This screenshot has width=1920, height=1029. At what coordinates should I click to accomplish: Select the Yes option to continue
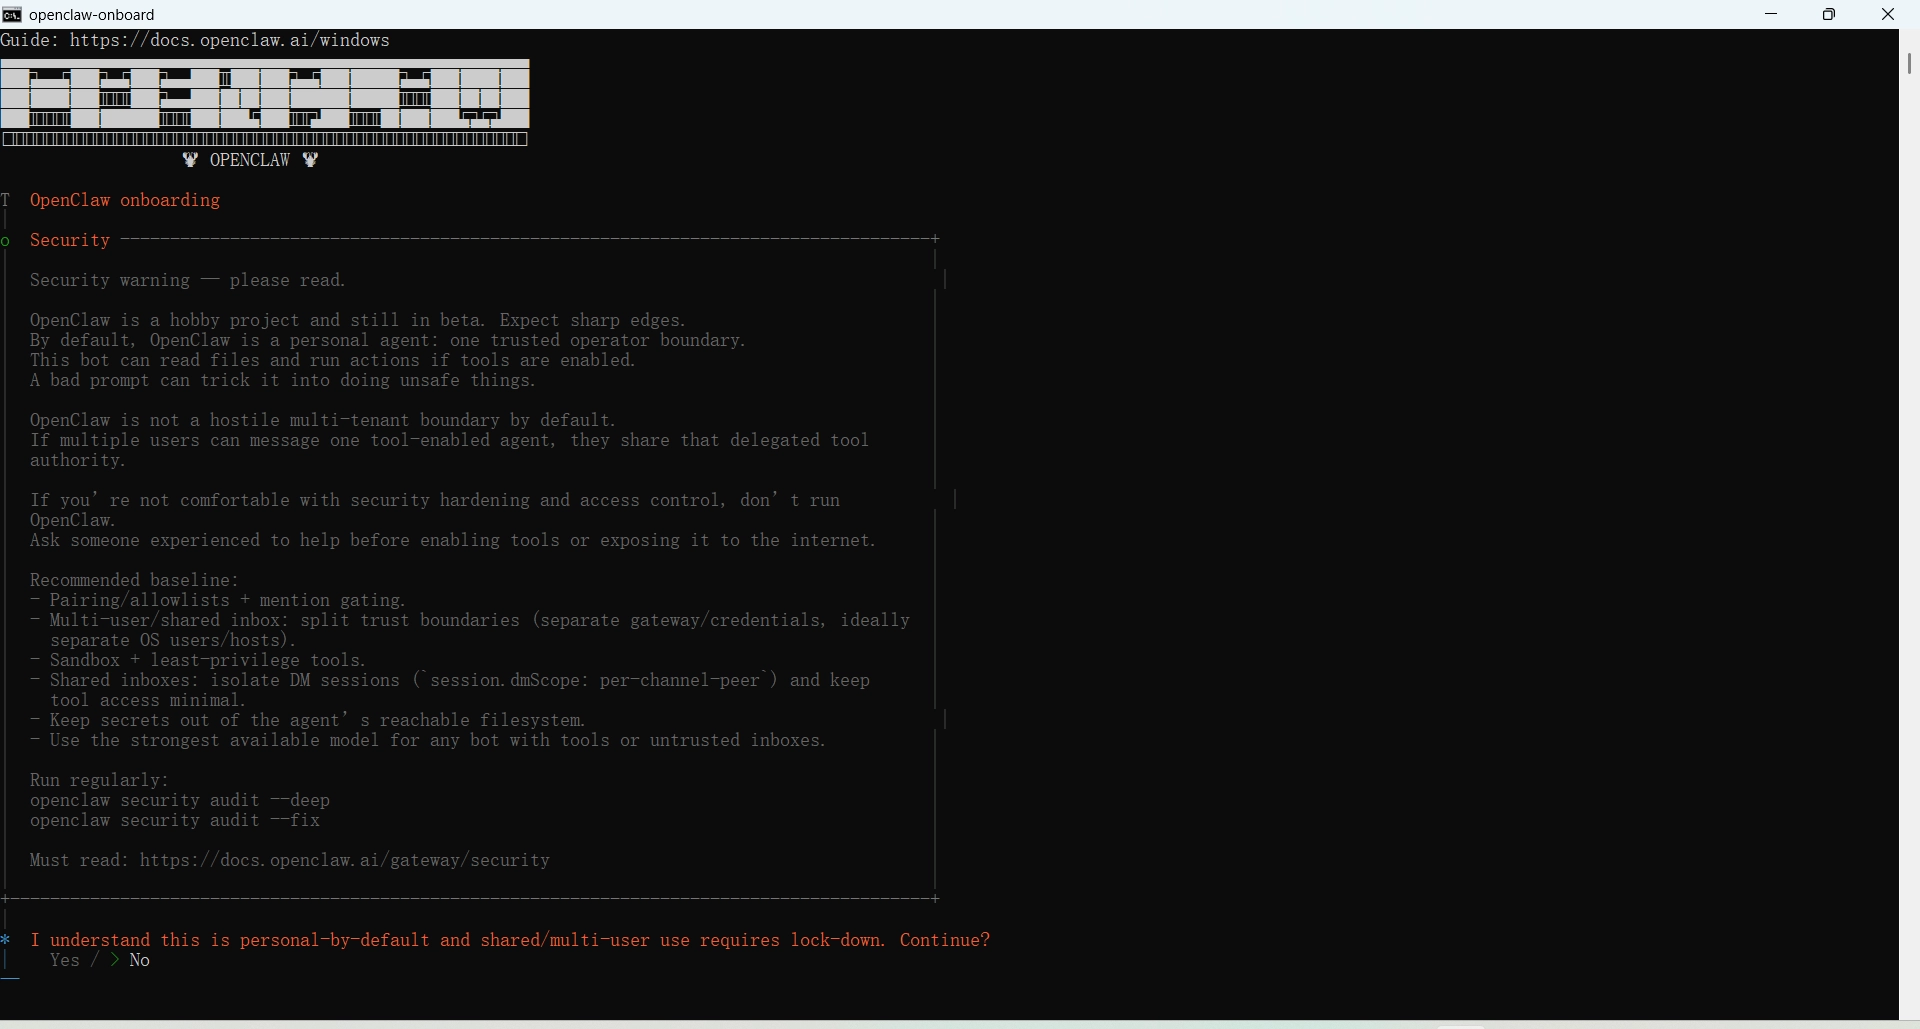(x=64, y=961)
